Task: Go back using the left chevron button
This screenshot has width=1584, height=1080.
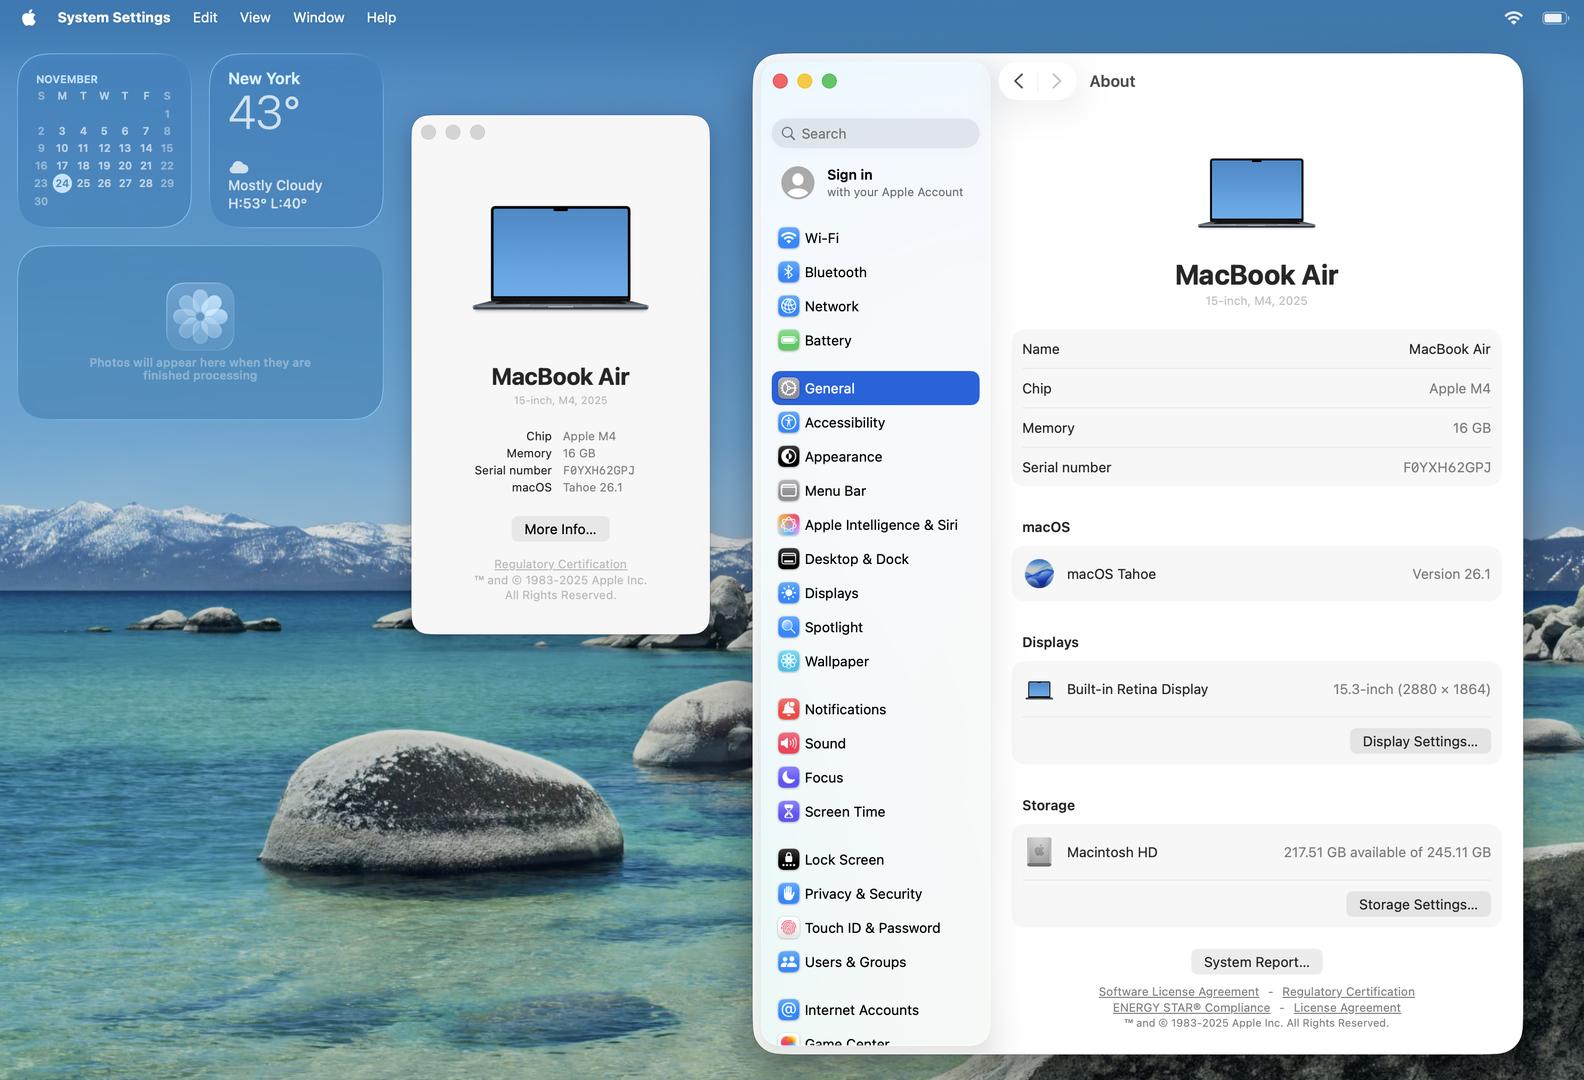Action: [1018, 81]
